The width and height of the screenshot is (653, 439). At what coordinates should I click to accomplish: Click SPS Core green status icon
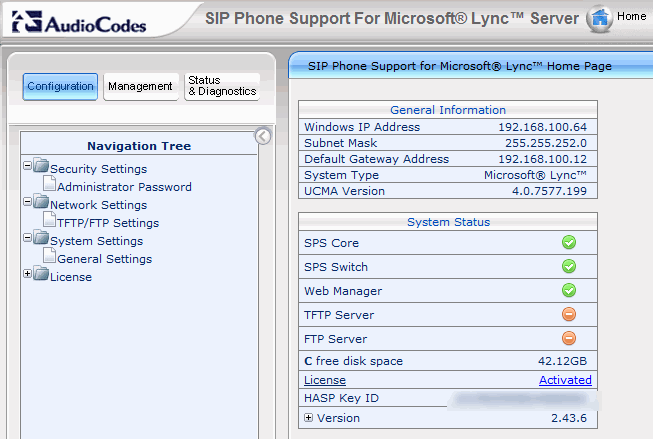(x=569, y=242)
